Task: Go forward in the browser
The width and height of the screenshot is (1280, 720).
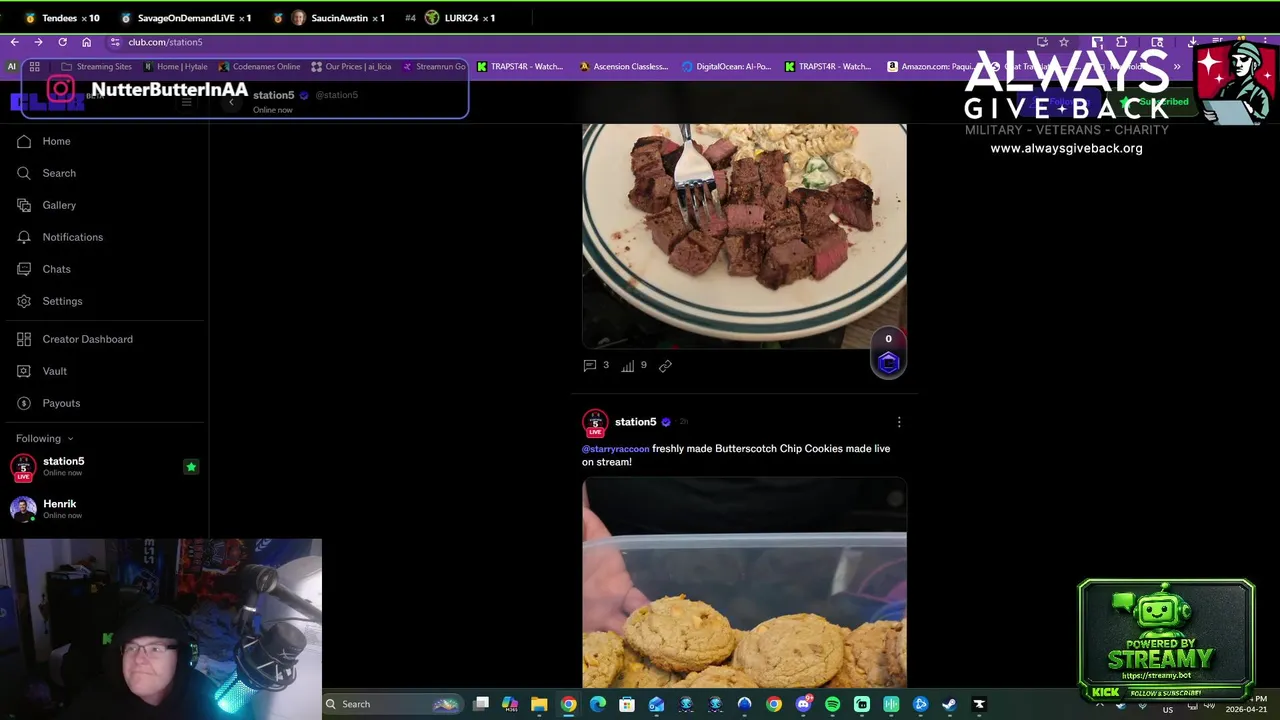Action: coord(38,42)
